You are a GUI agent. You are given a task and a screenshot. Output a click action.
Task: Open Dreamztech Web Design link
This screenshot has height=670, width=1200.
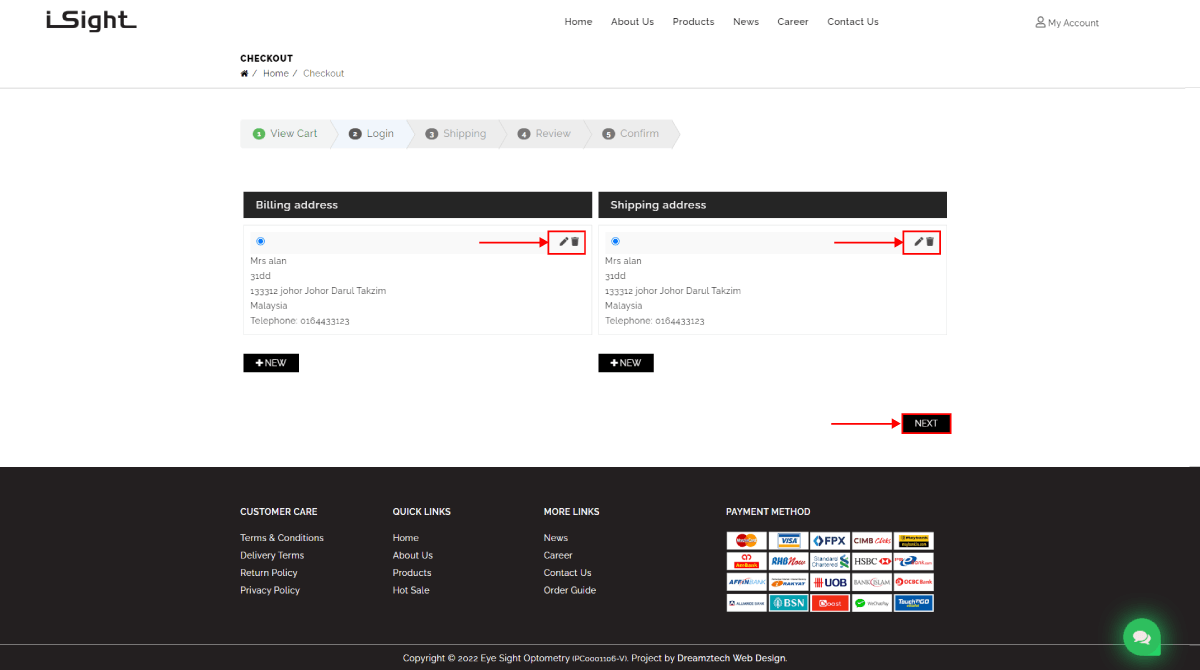pyautogui.click(x=732, y=658)
